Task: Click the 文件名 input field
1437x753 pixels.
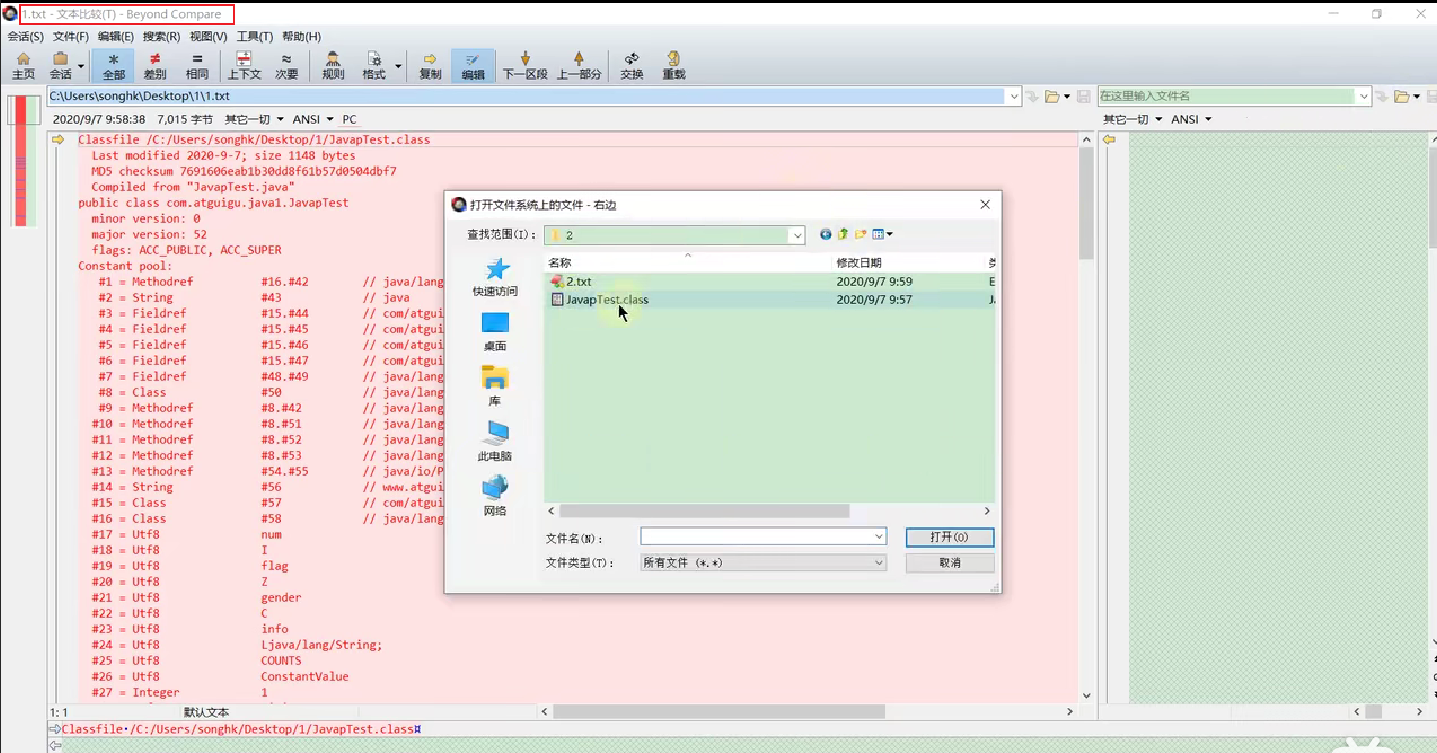Action: point(763,537)
